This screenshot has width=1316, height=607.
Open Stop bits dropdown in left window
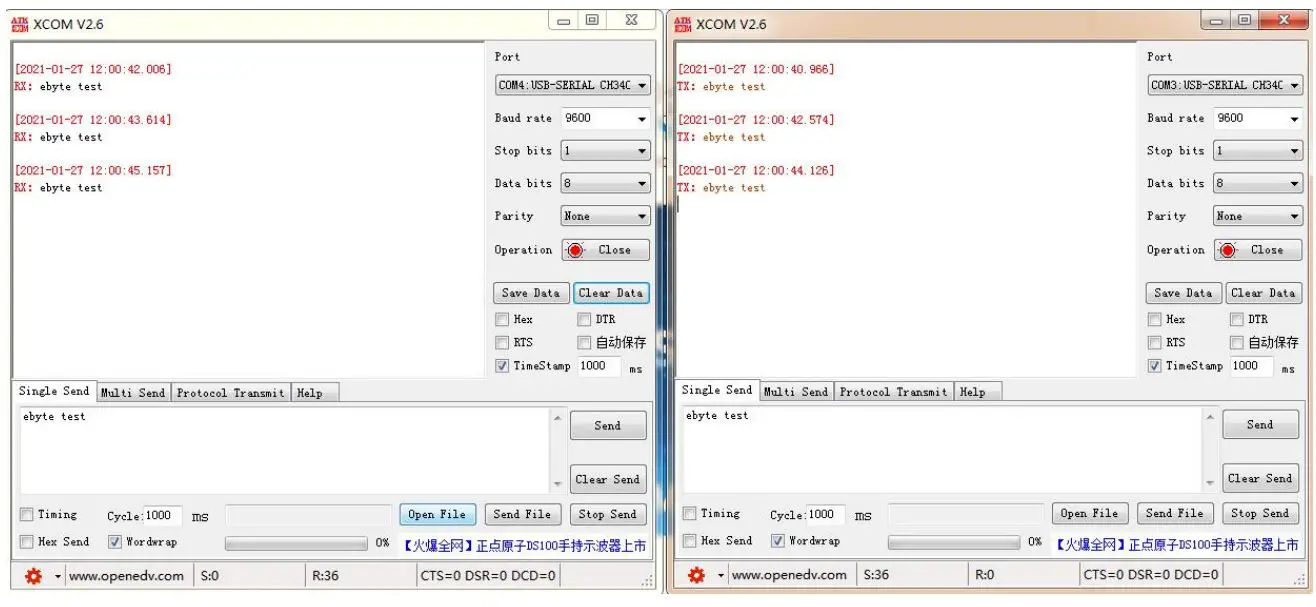pos(606,151)
